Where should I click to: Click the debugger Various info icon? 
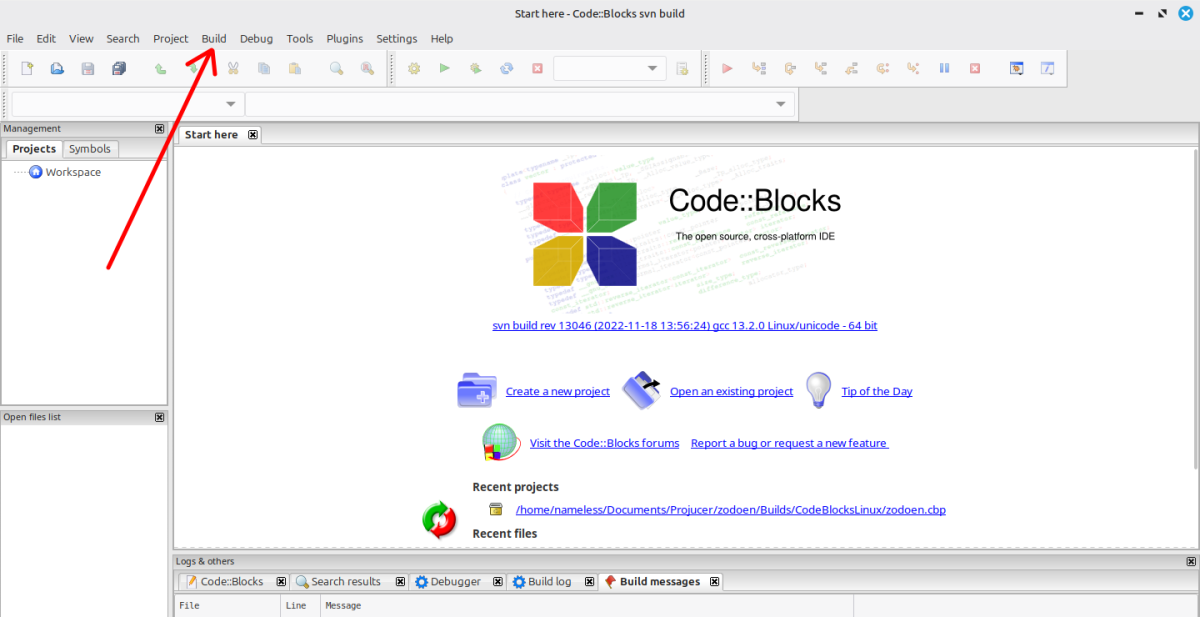1048,69
